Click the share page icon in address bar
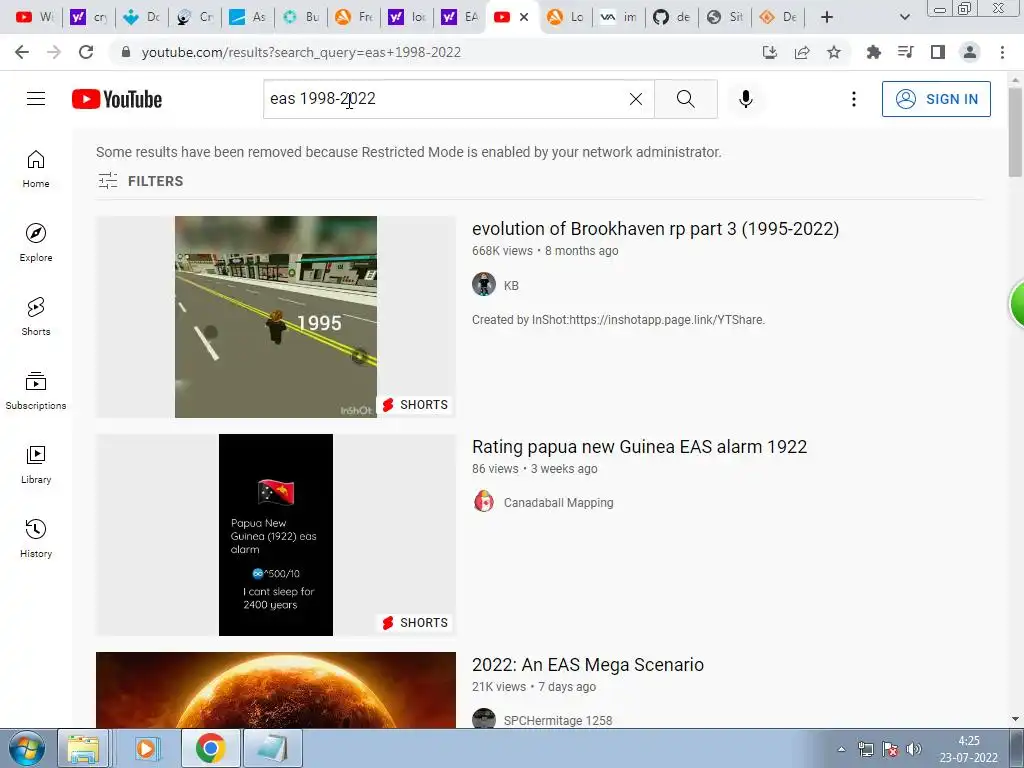This screenshot has width=1024, height=768. [802, 52]
